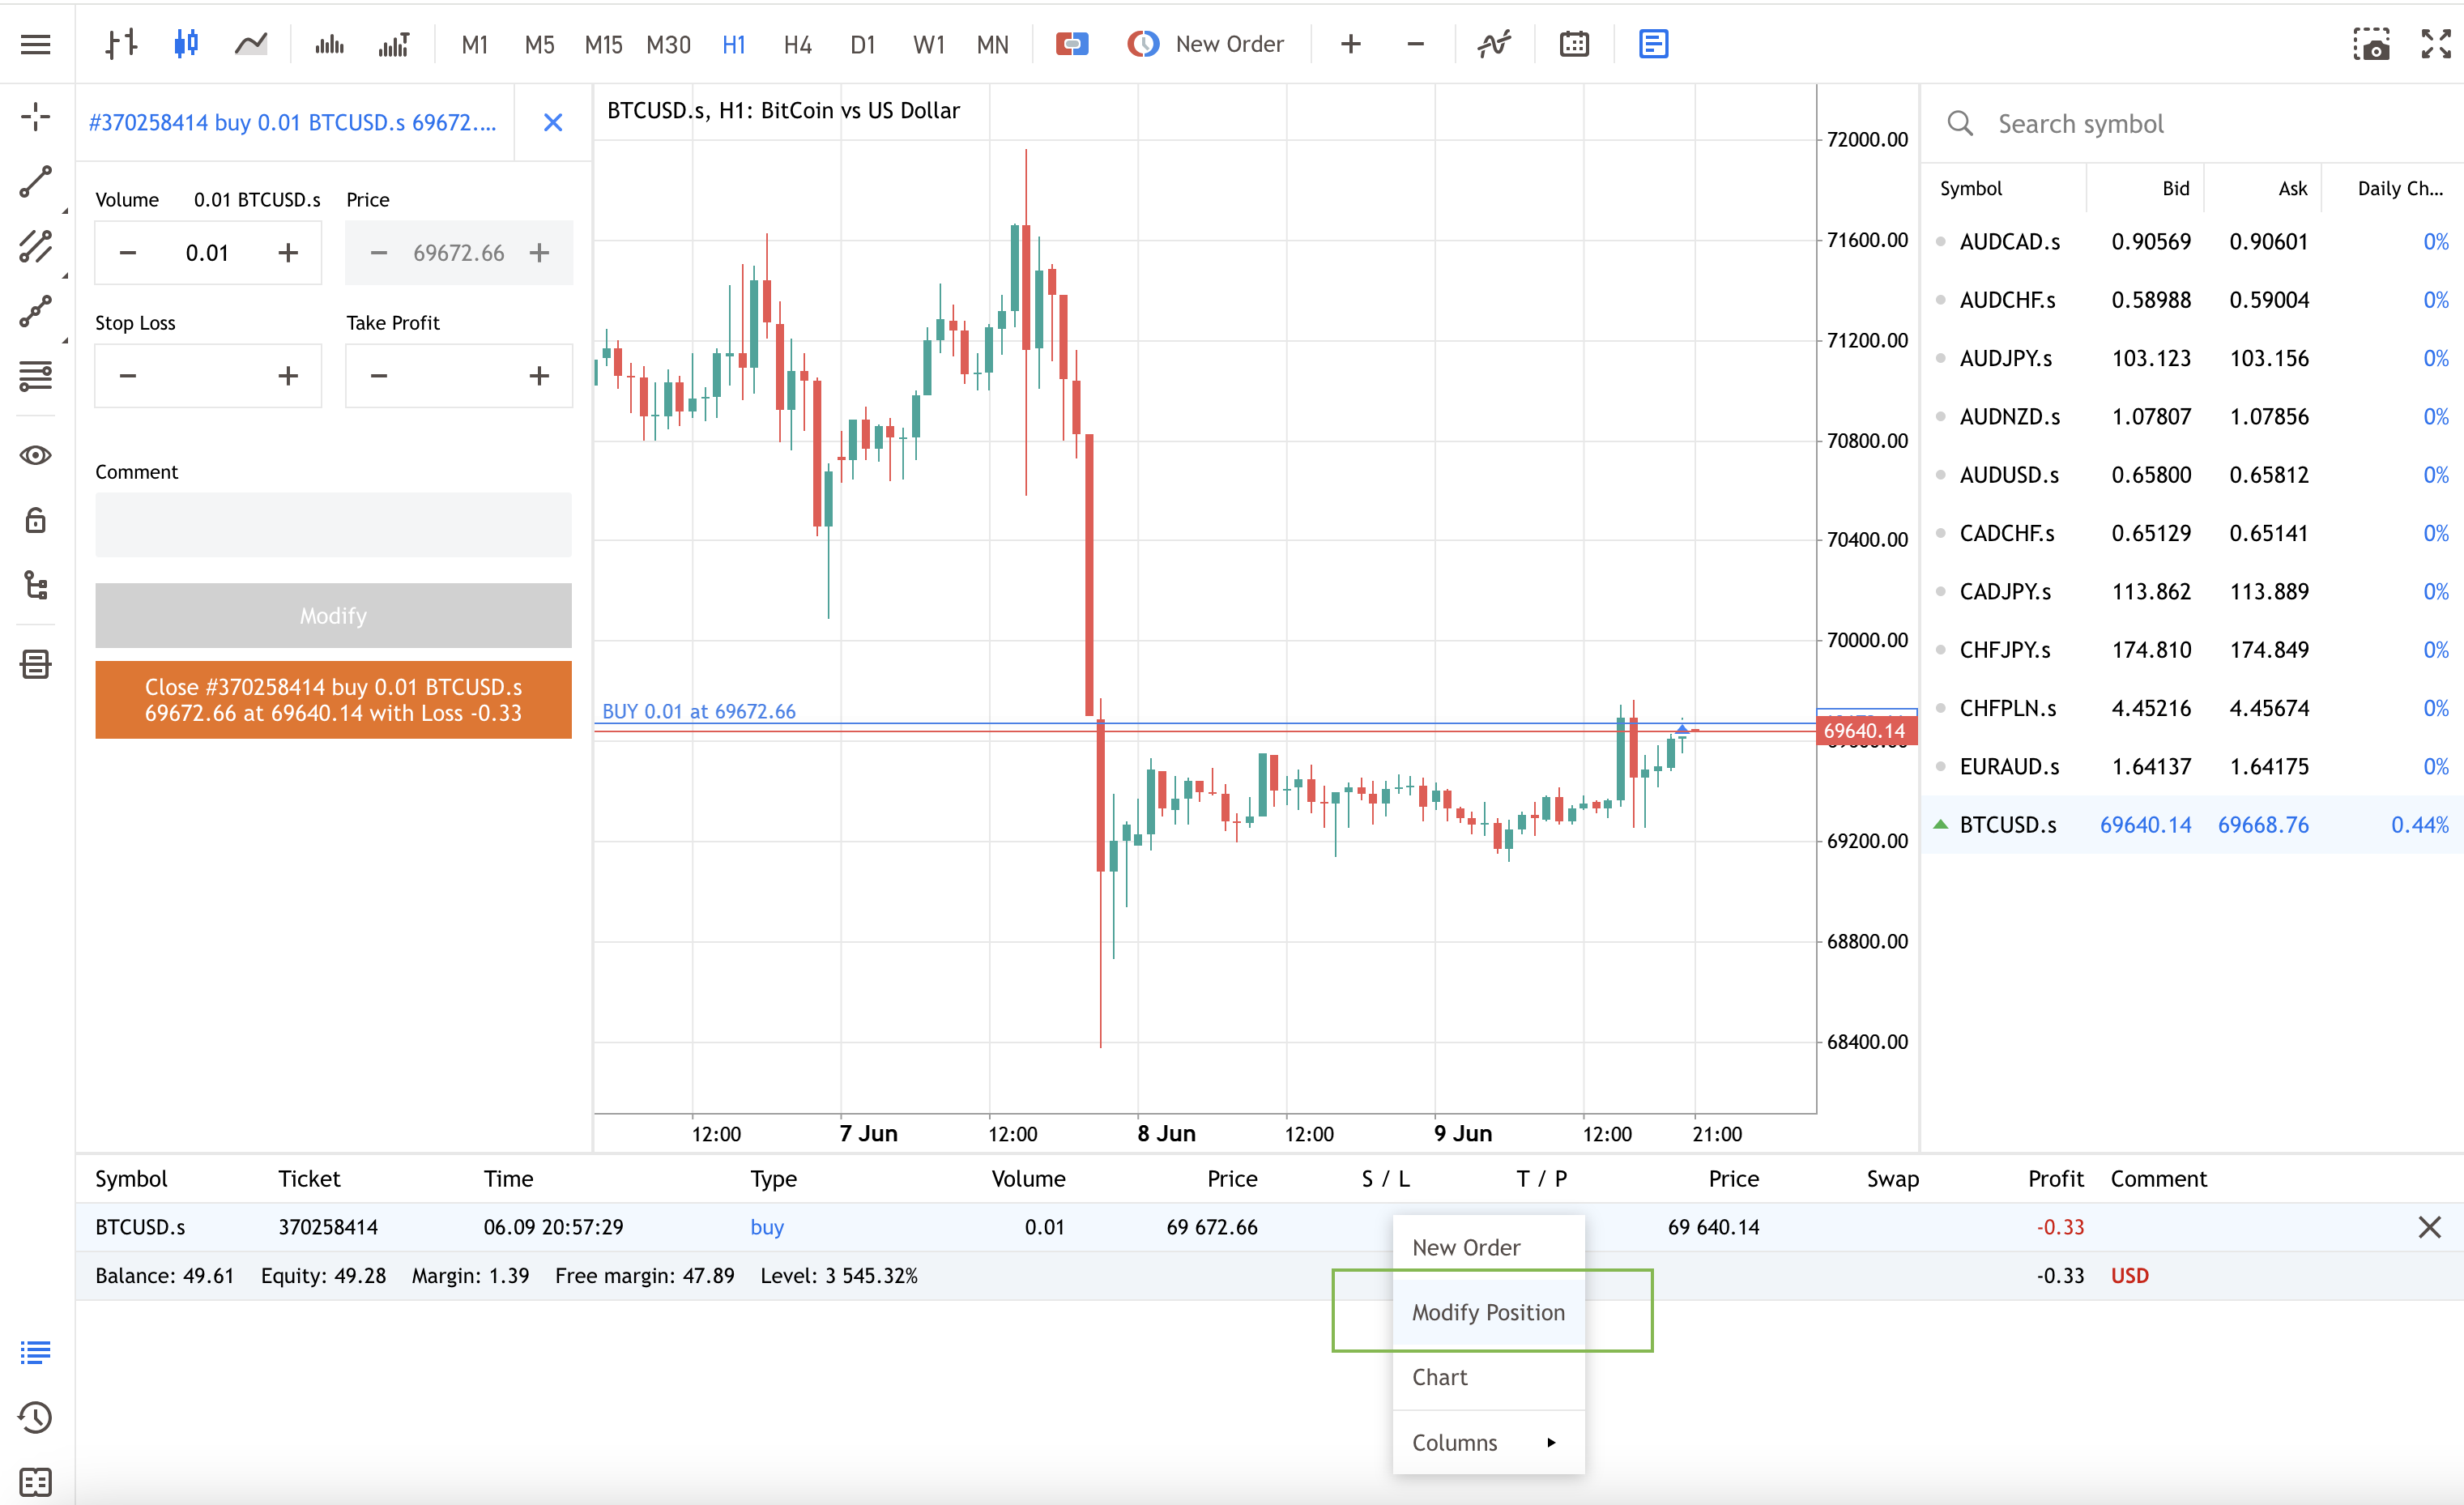The height and width of the screenshot is (1505, 2464).
Task: Open the indicators list icon
Action: pyautogui.click(x=1495, y=44)
